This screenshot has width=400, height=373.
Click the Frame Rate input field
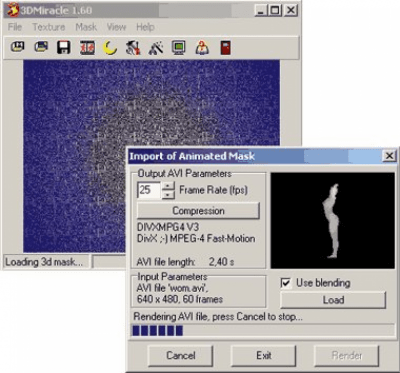coord(149,190)
